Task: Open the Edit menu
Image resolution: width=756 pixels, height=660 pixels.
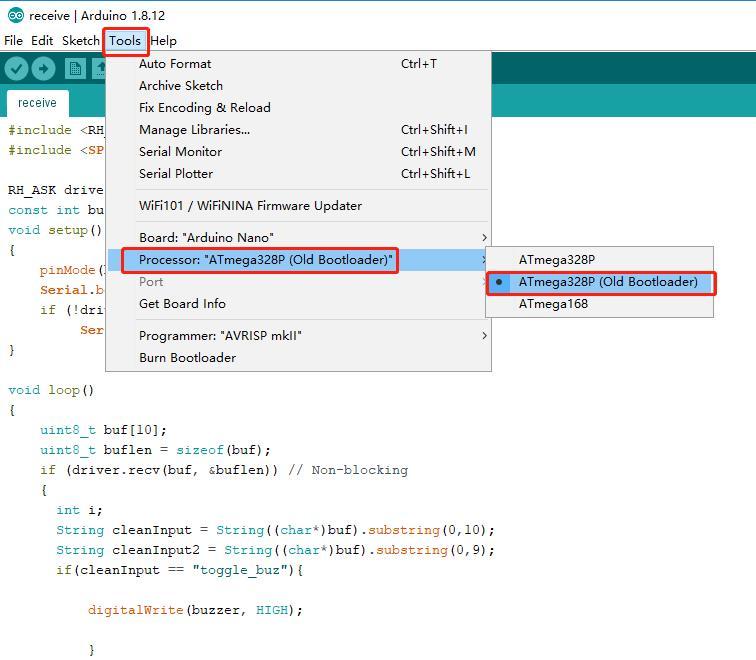Action: pos(42,41)
